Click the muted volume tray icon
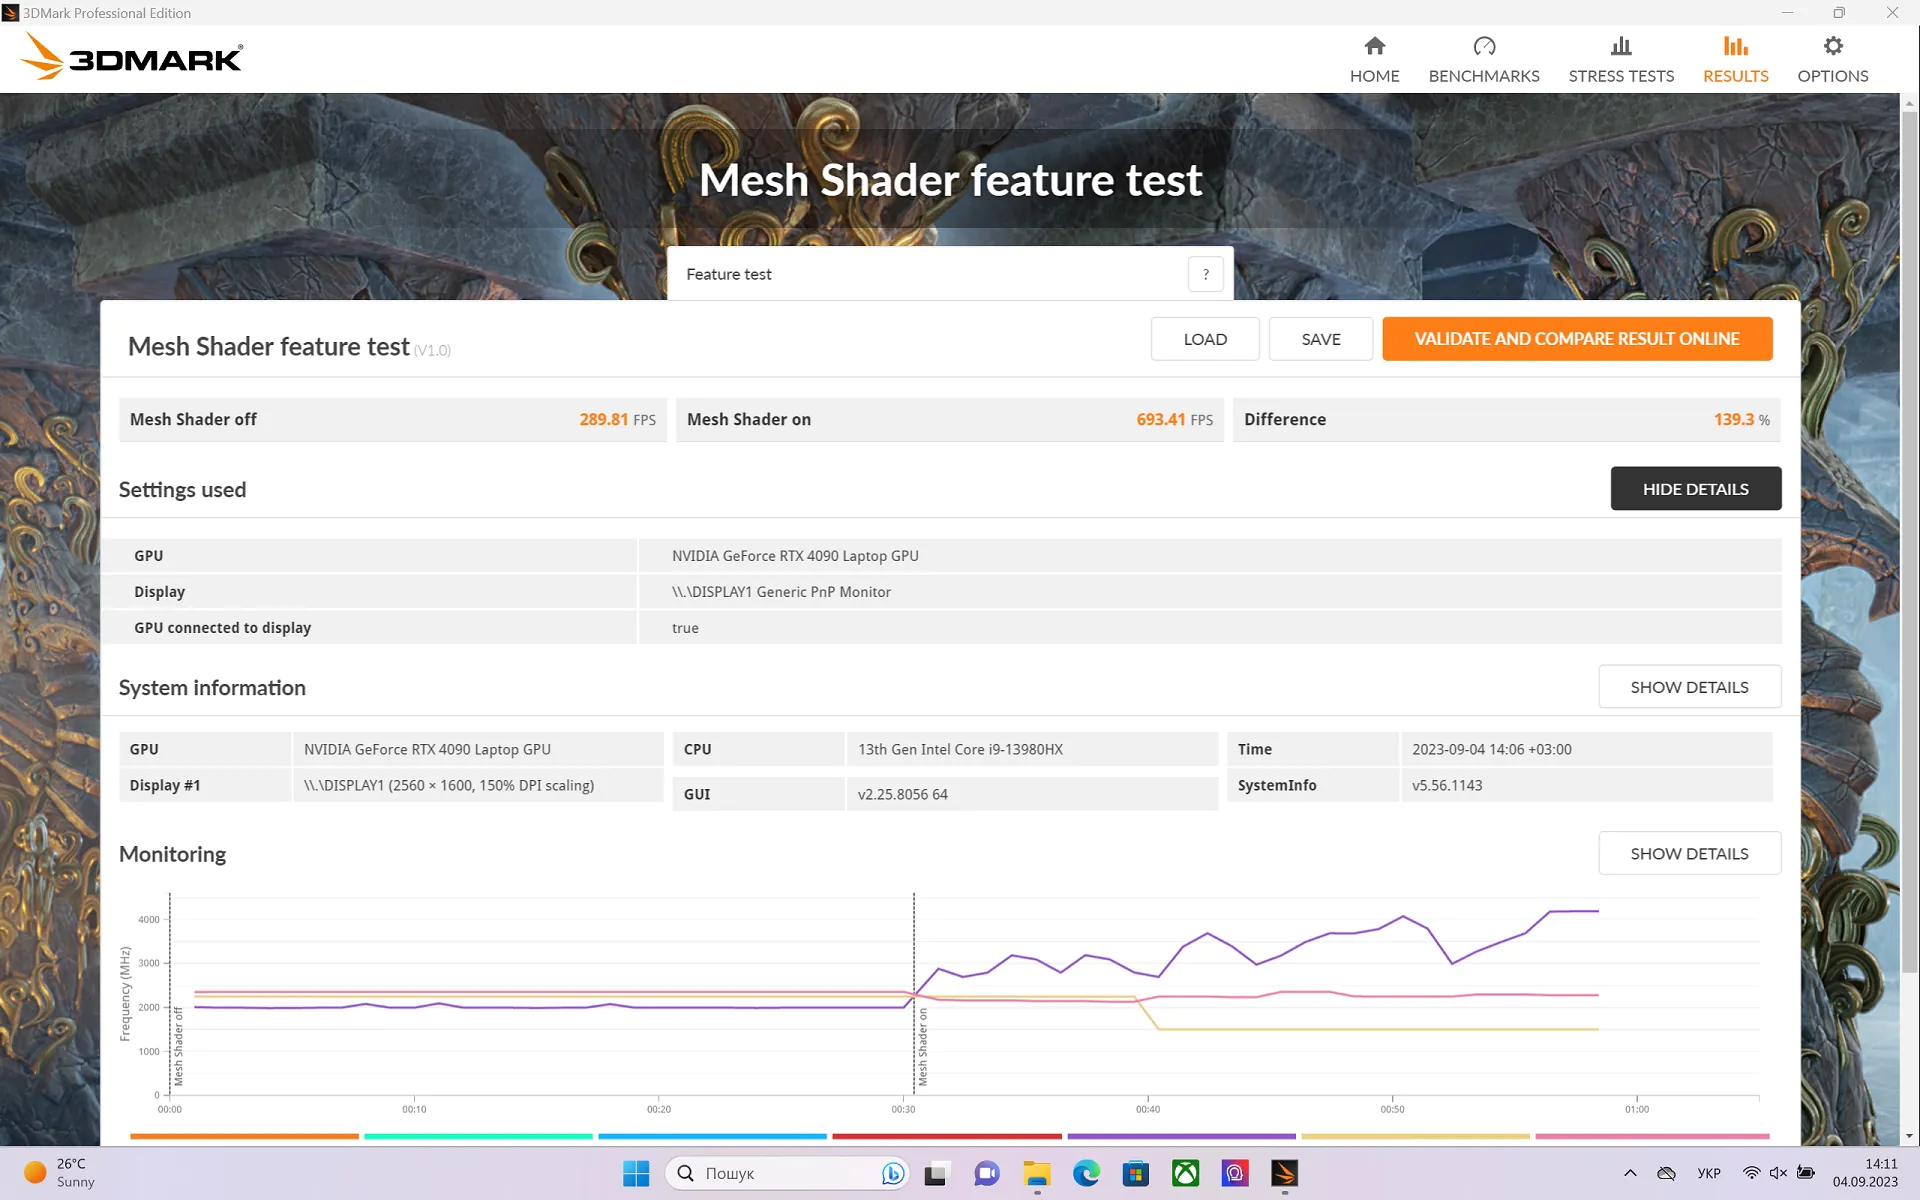Screen dimensions: 1920x1200 coord(1778,1173)
